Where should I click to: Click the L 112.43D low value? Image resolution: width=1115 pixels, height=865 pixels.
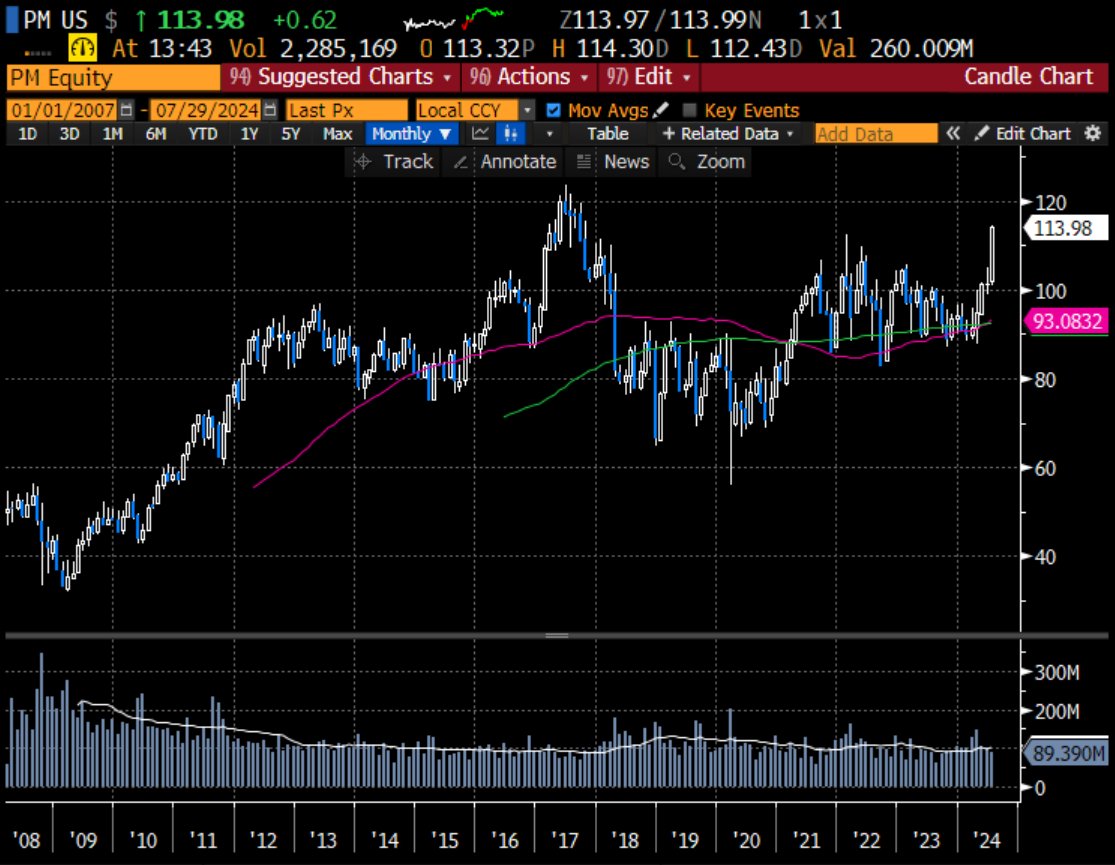point(745,48)
